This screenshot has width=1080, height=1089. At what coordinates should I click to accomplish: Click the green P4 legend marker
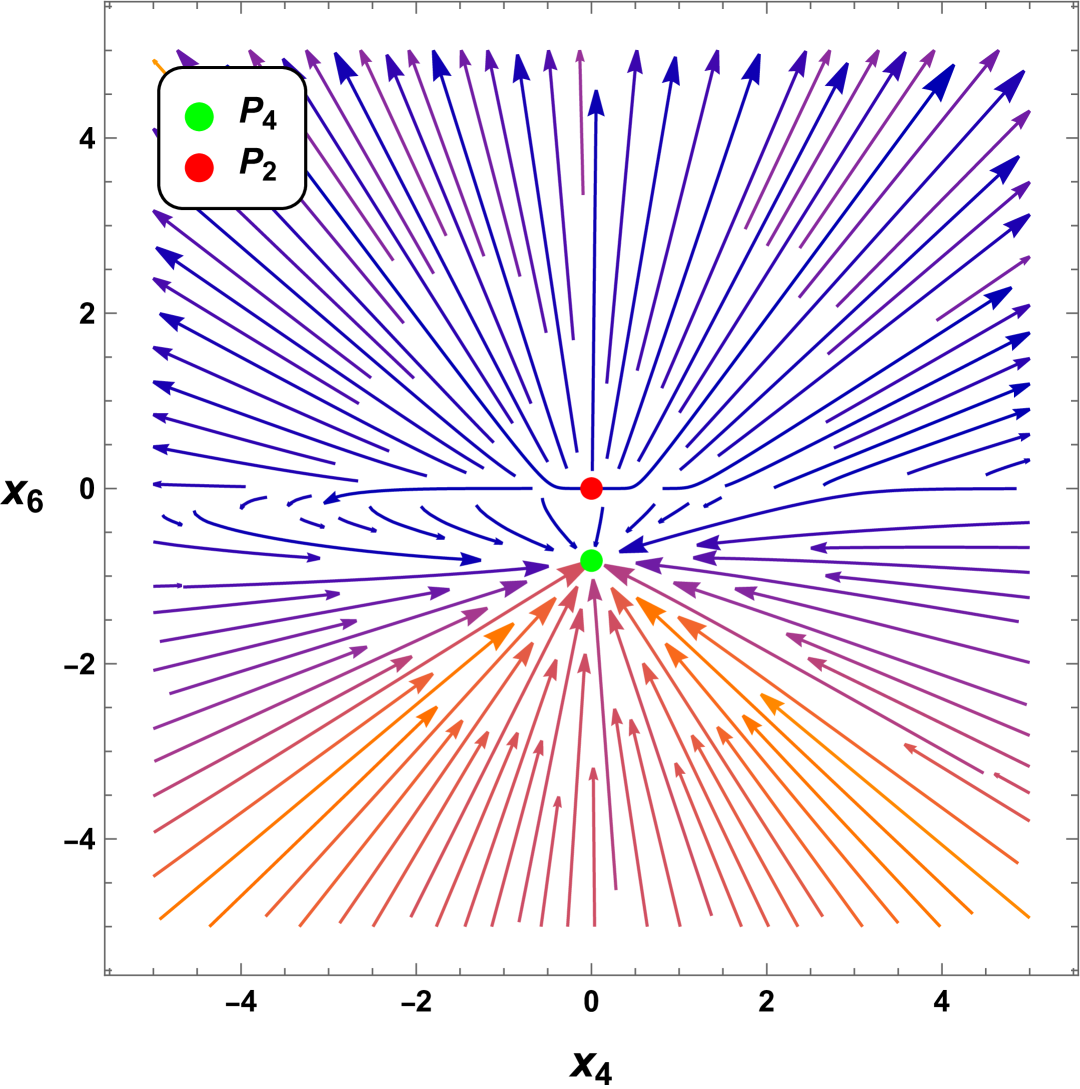pyautogui.click(x=199, y=117)
